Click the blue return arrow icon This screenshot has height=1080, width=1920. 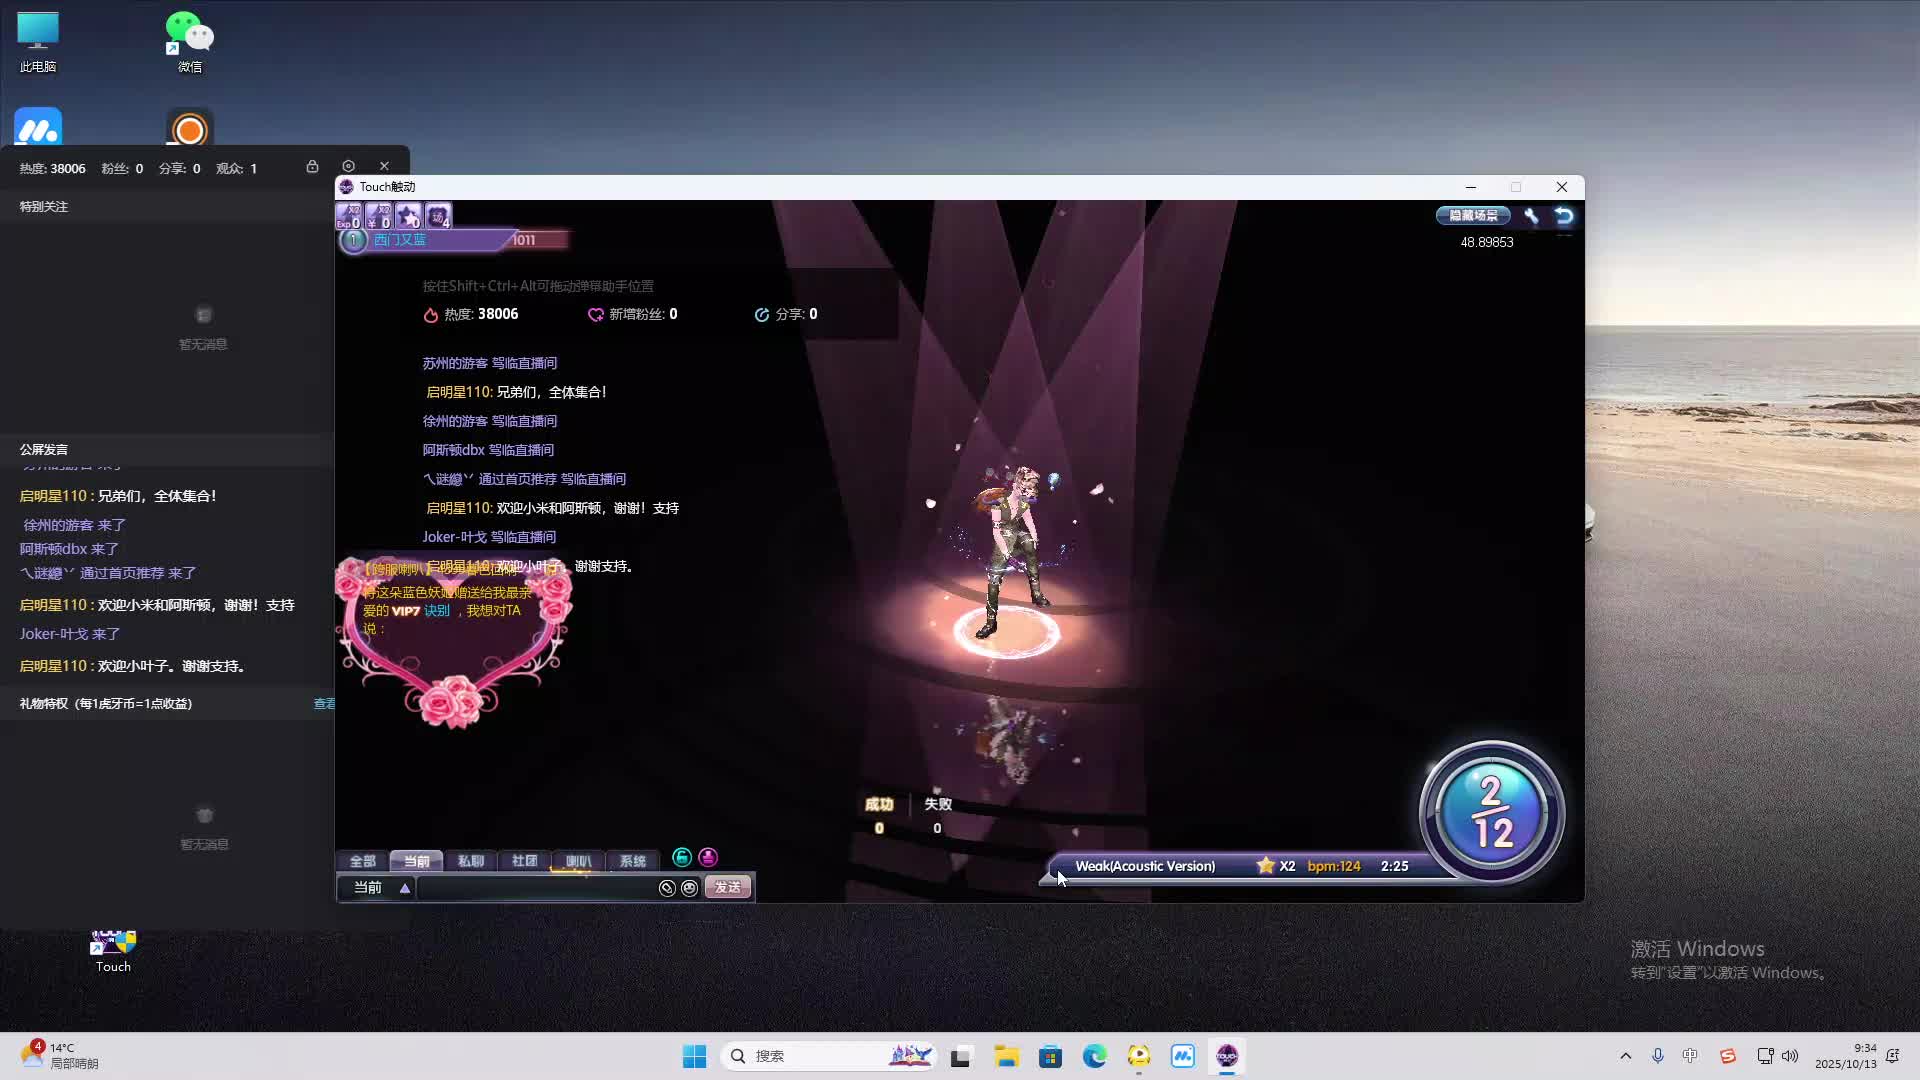point(1564,216)
